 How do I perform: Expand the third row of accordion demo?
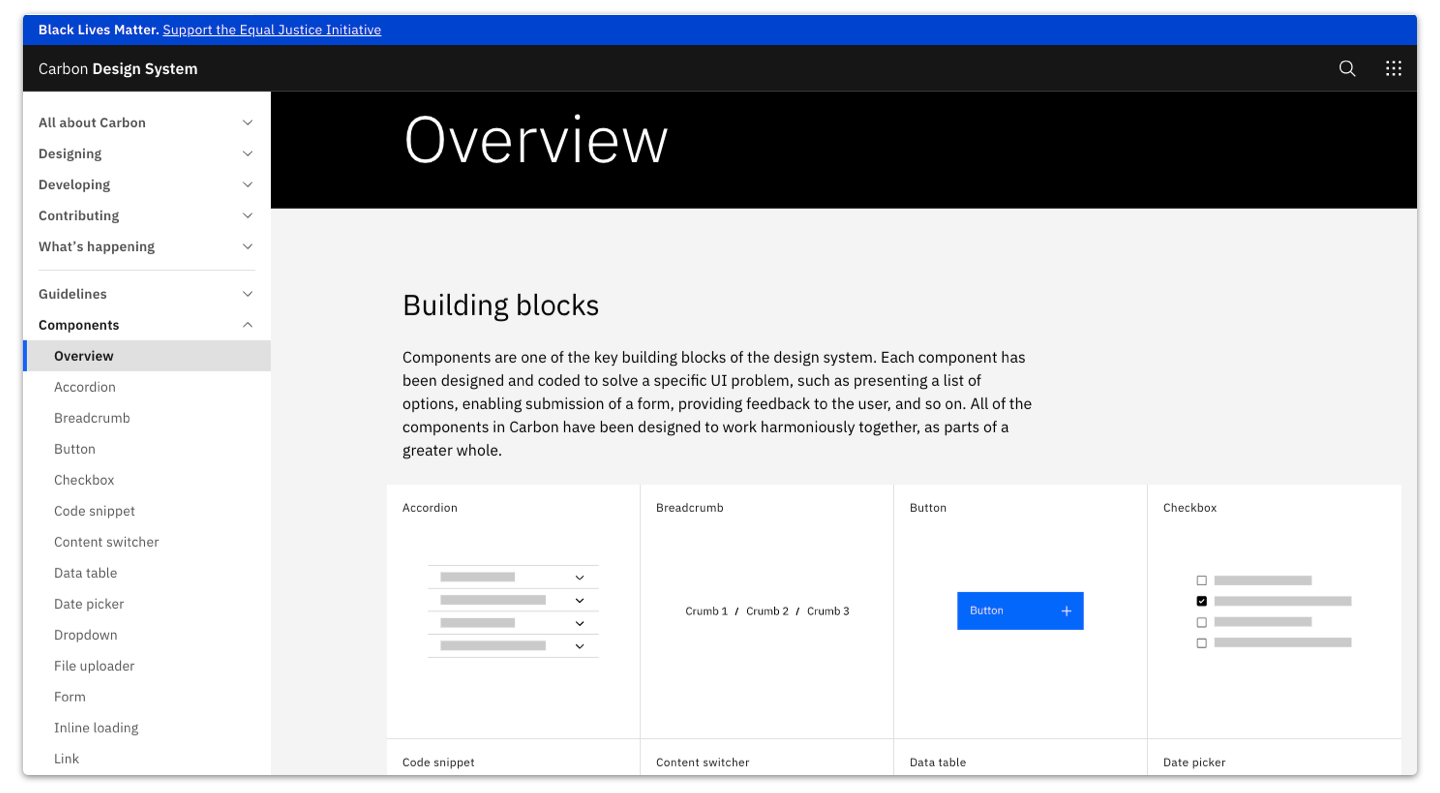coord(513,623)
